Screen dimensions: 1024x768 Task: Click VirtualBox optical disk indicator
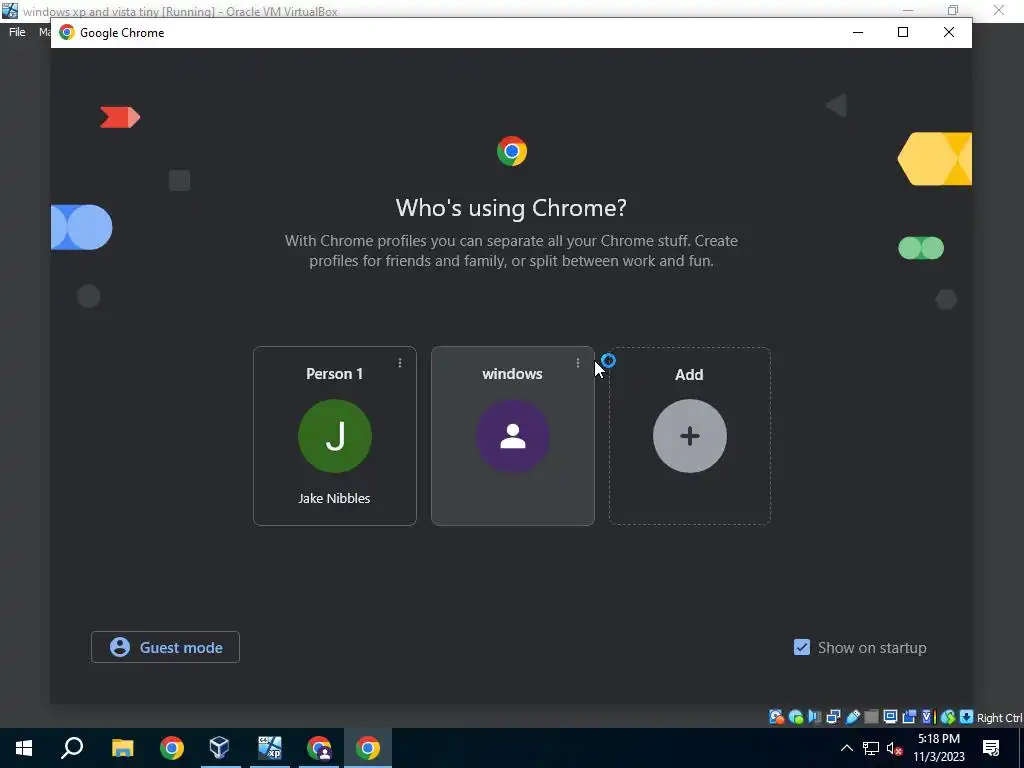[x=796, y=717]
